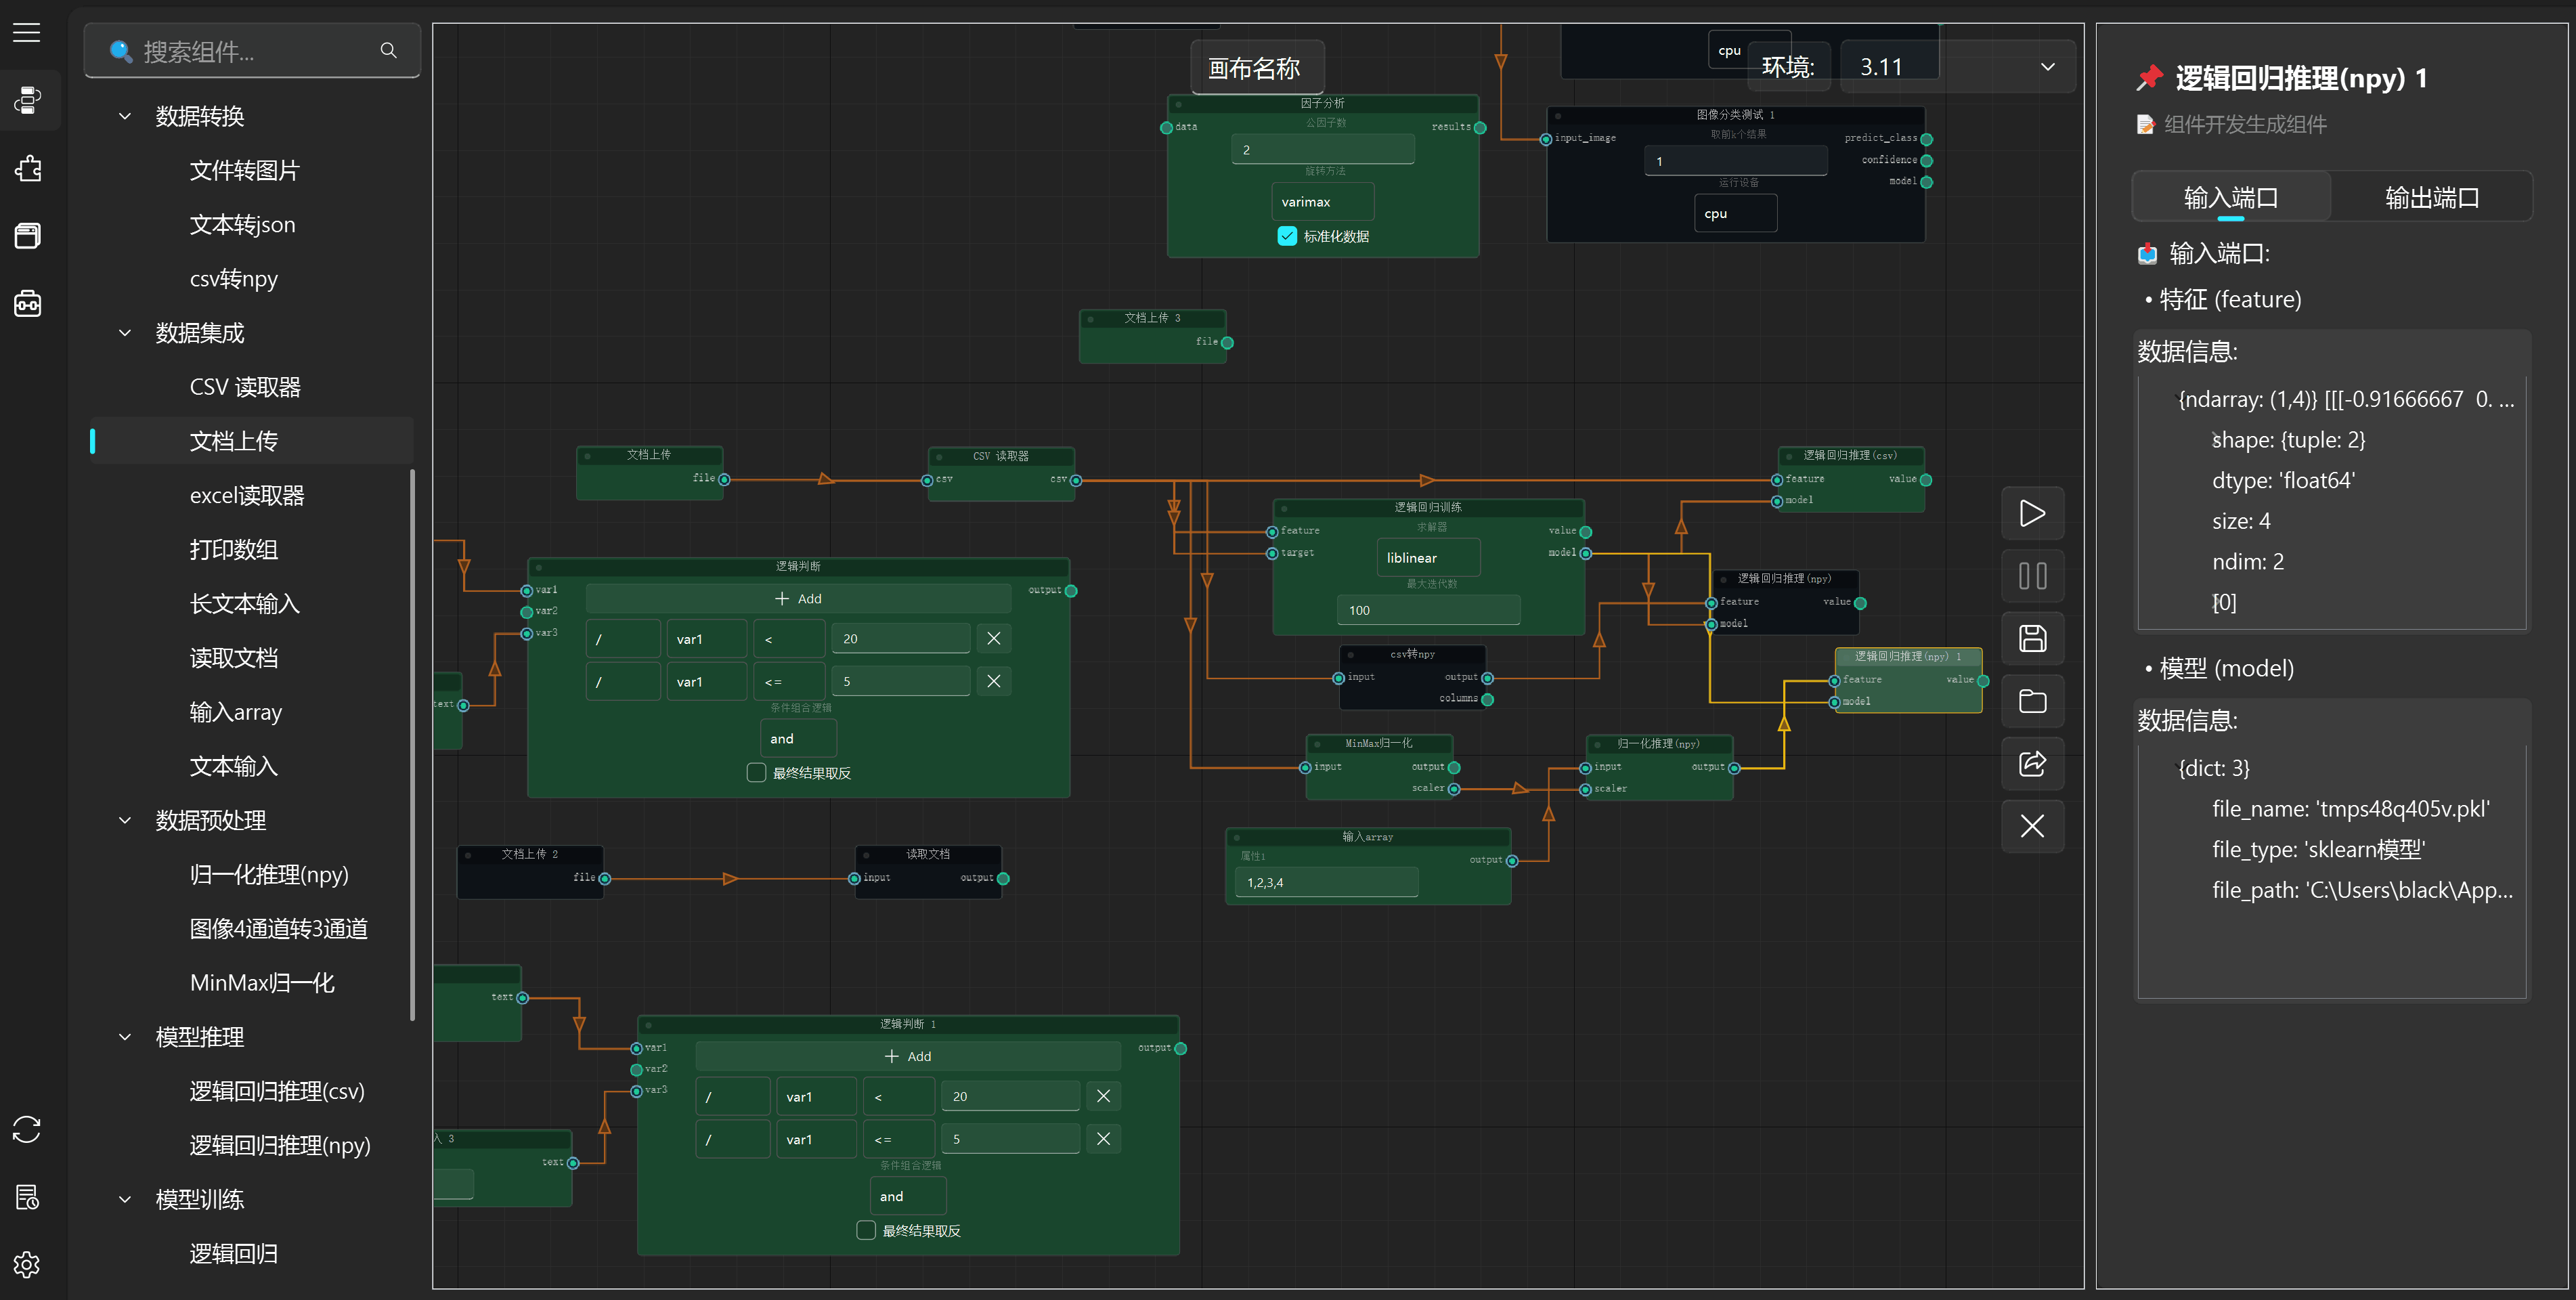Select excel读取器 component
Viewport: 2576px width, 1300px height.
tap(251, 495)
